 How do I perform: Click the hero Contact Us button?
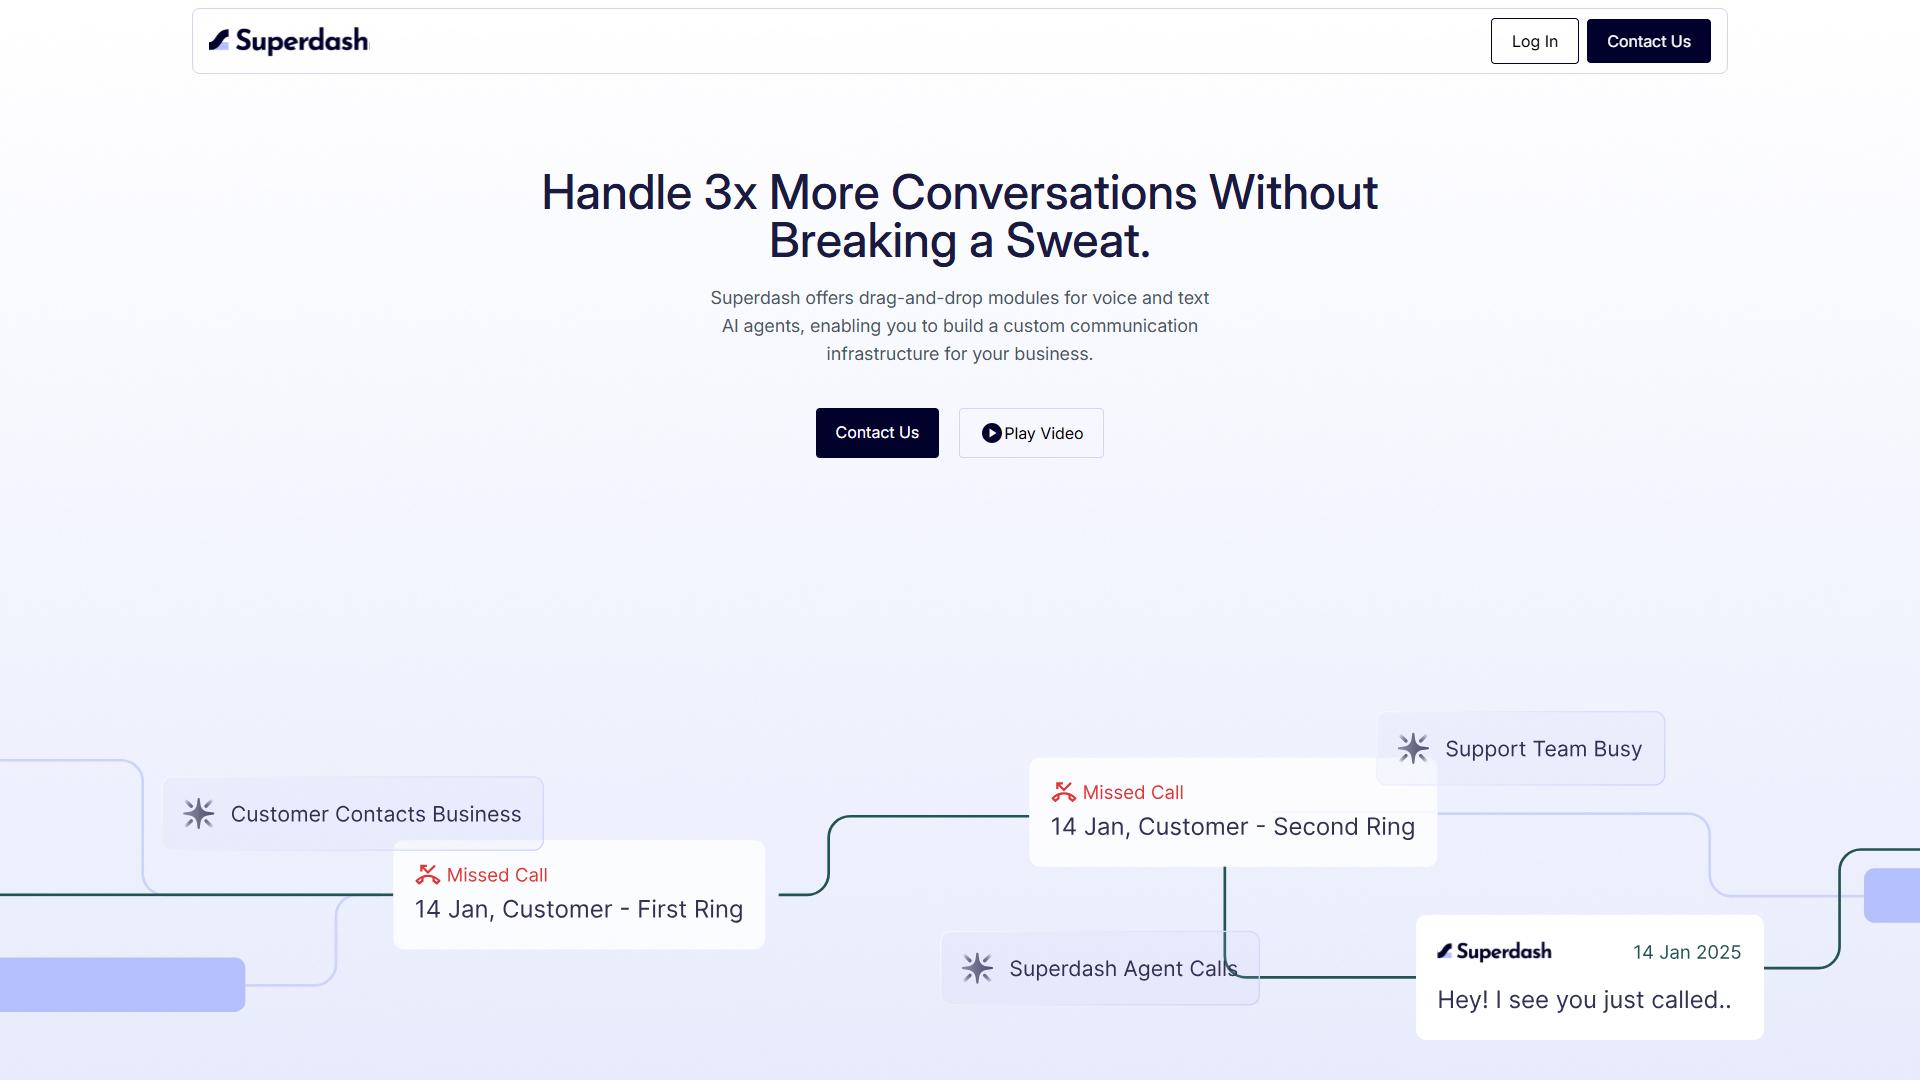point(877,433)
